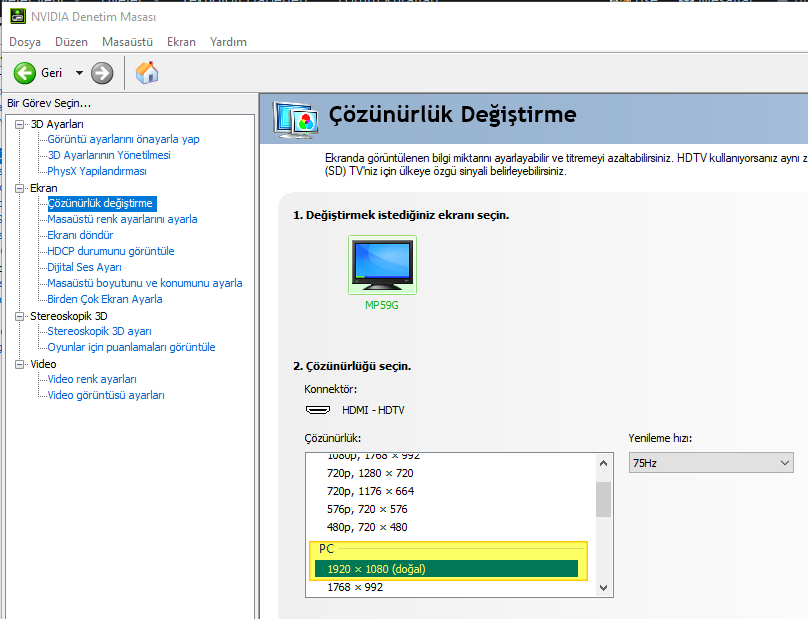The image size is (808, 619).
Task: Click the Geri button label
Action: [52, 73]
